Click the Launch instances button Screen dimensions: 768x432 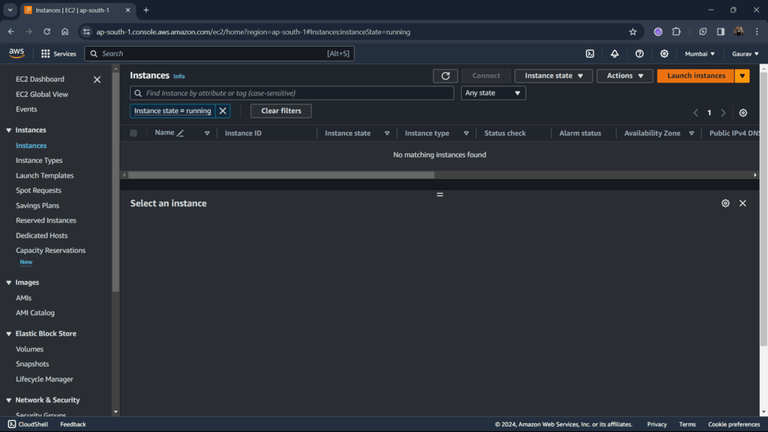click(x=696, y=76)
